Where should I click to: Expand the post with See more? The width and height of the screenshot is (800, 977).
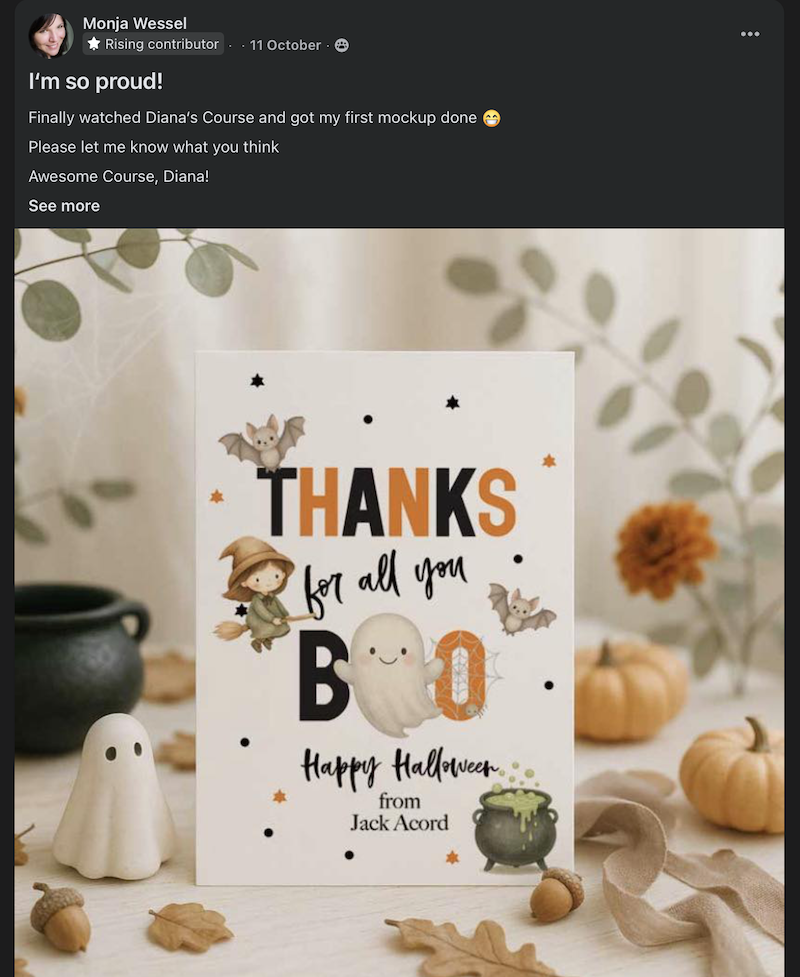tap(64, 206)
